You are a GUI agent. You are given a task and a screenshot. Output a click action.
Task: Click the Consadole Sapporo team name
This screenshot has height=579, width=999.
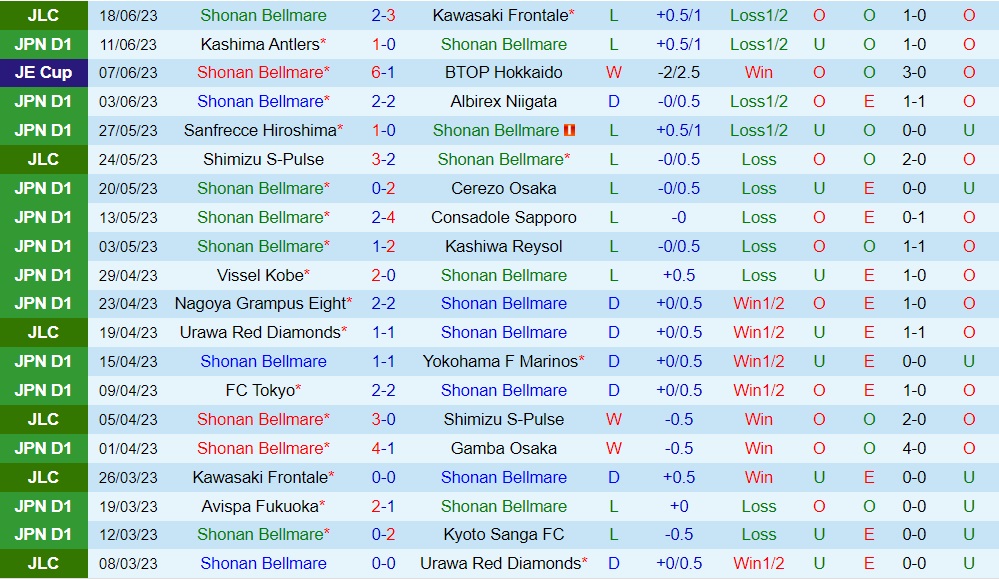click(503, 218)
